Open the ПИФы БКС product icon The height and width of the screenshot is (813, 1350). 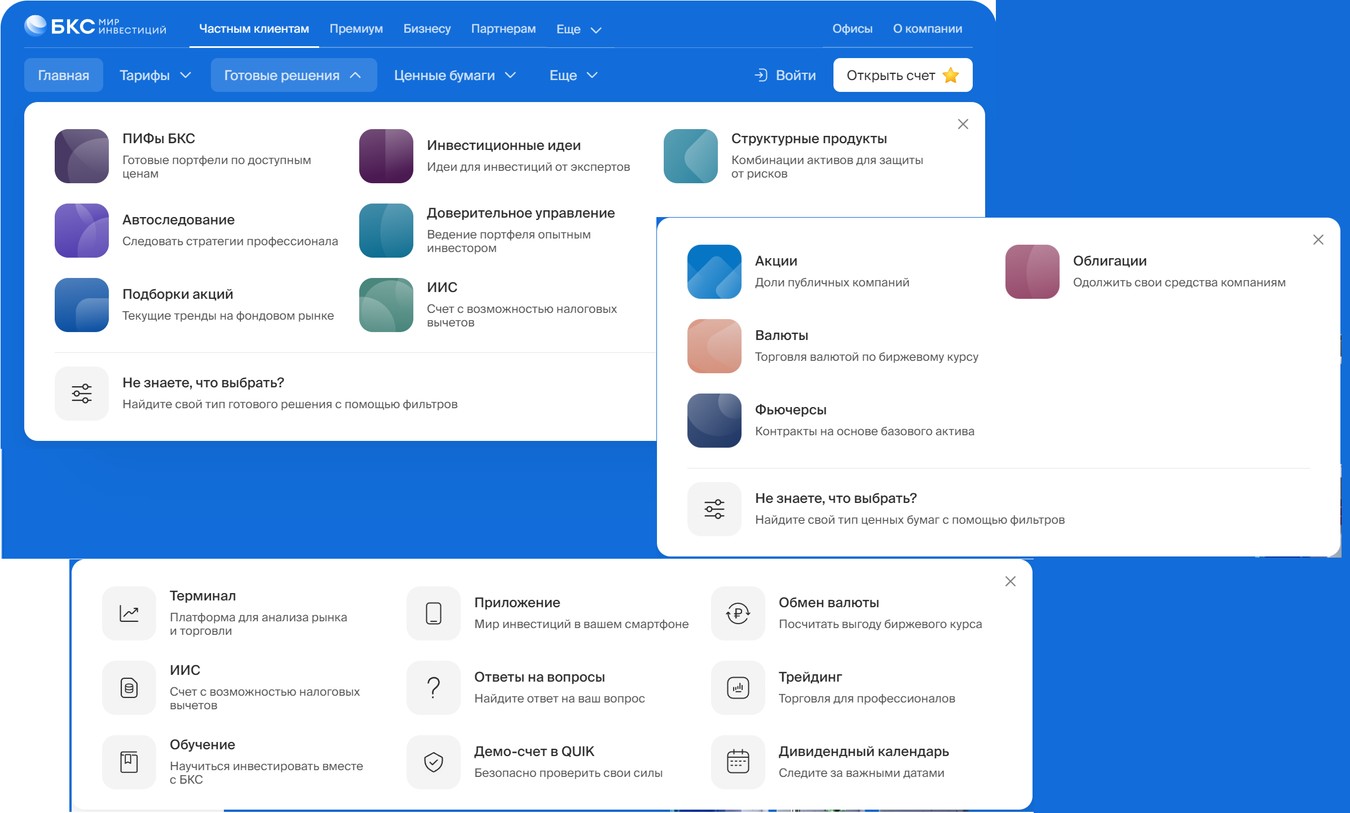coord(82,156)
